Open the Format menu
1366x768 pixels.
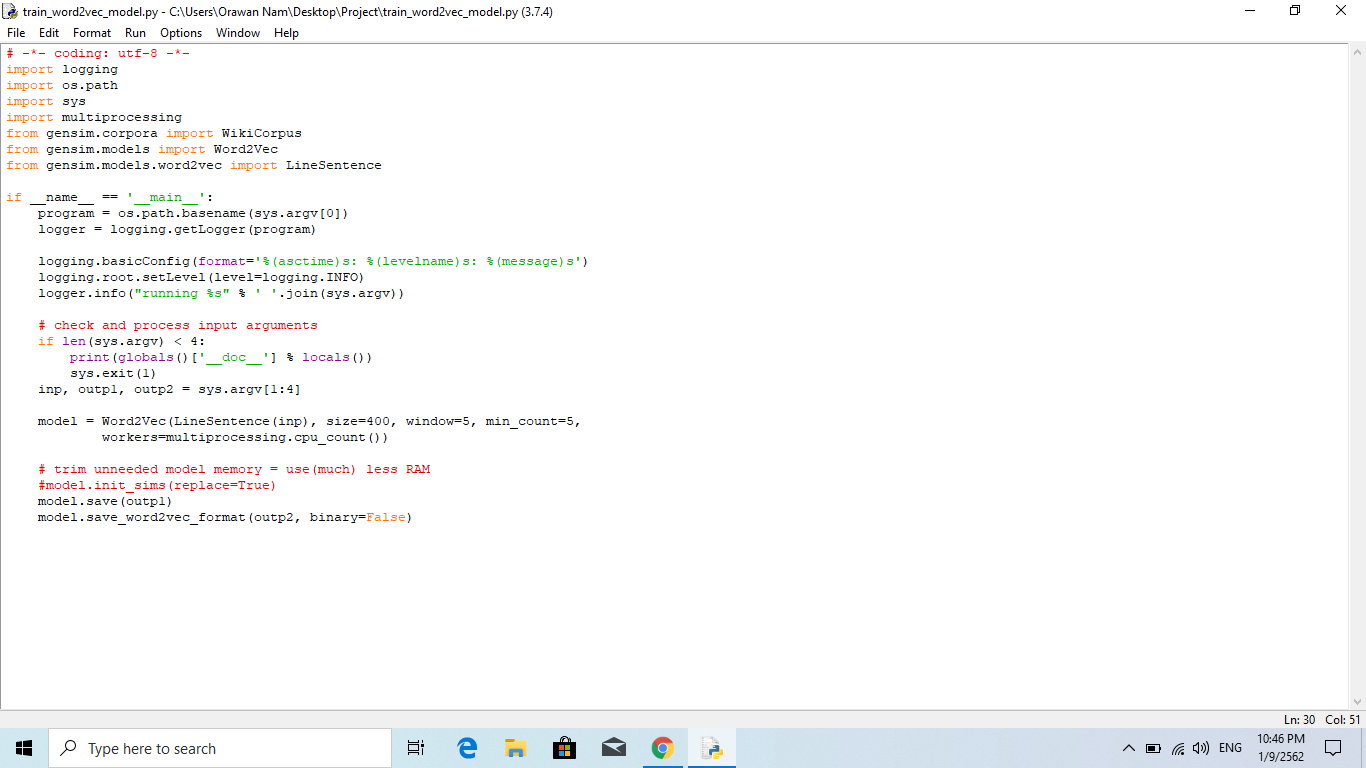(91, 32)
